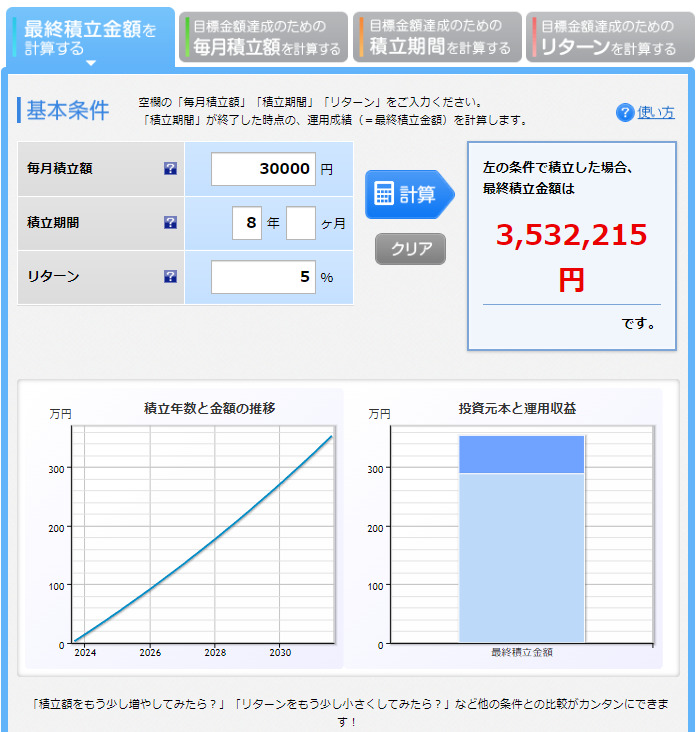Click the 積立年数と金額の推移 chart title
The height and width of the screenshot is (732, 698).
point(210,408)
